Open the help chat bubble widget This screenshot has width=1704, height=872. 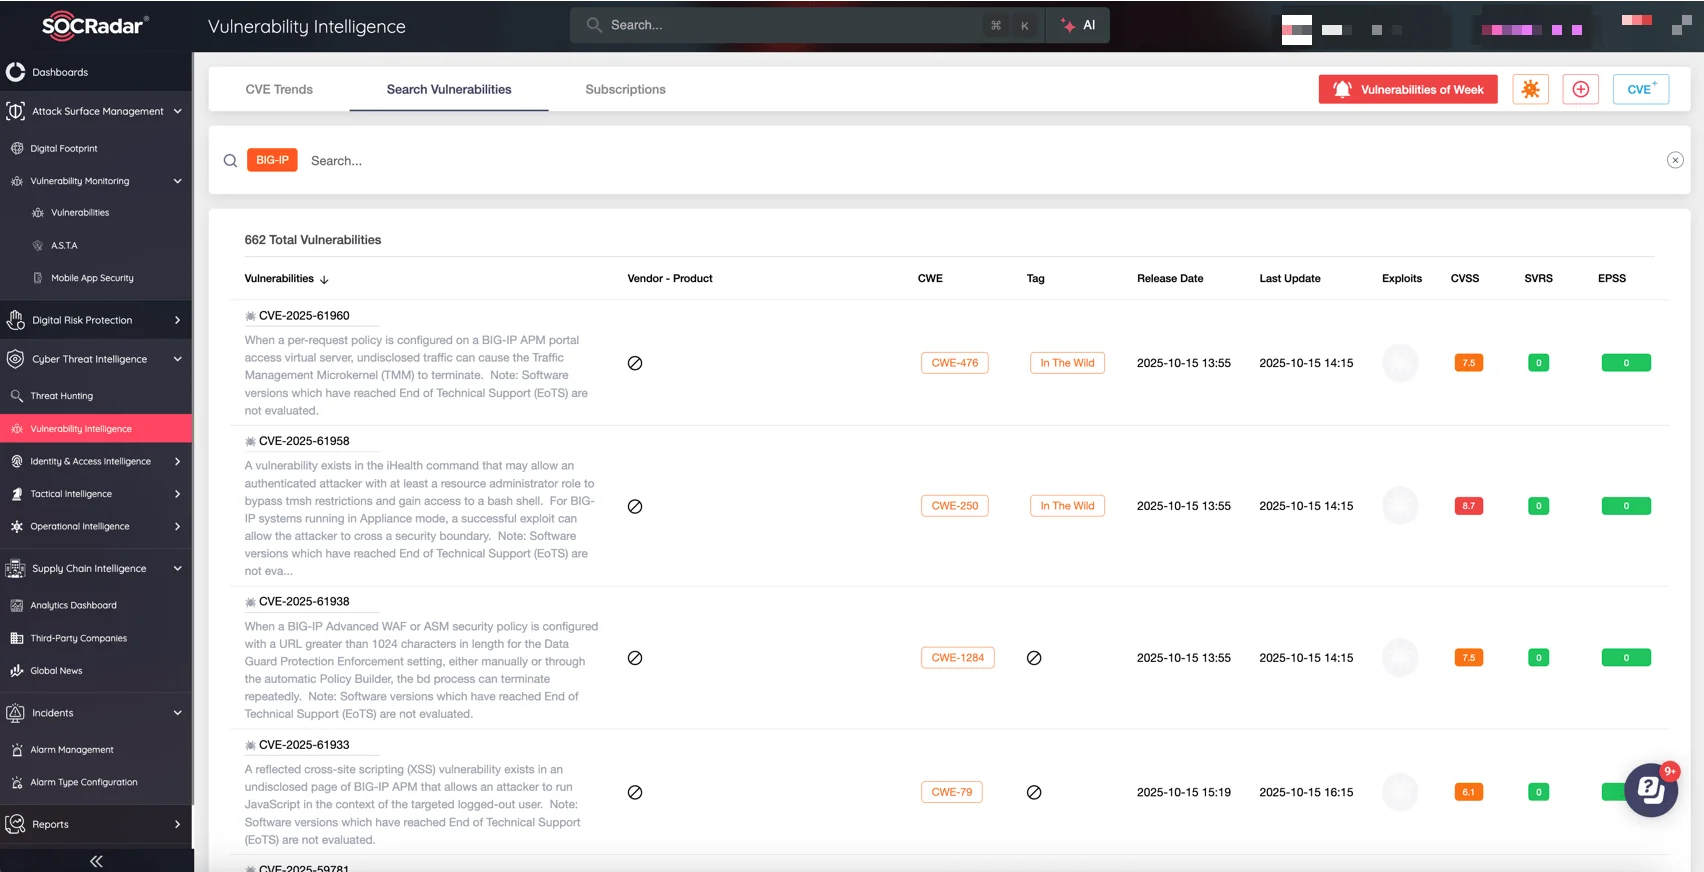[x=1650, y=790]
